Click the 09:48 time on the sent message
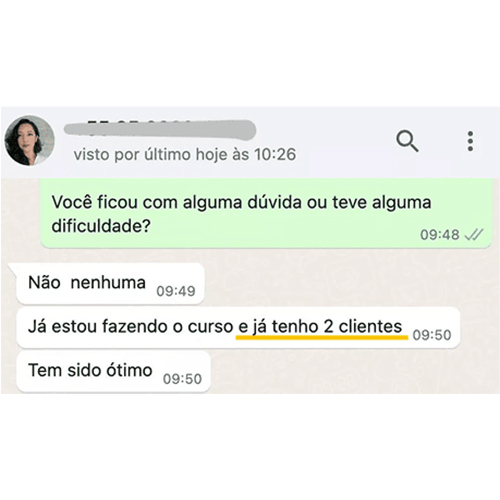The width and height of the screenshot is (500, 500). tap(440, 235)
